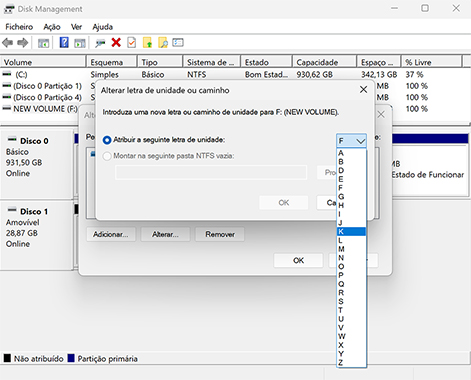Screen dimensions: 471x380
Task: Click the 37 % free cell
Action: [x=414, y=74]
